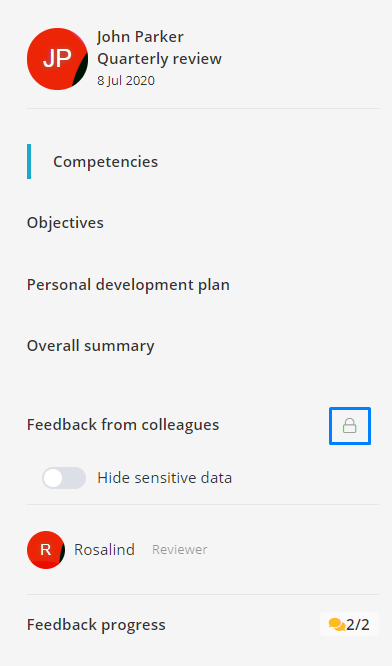This screenshot has width=392, height=666.
Task: Open John Parker's profile name link
Action: pos(140,37)
